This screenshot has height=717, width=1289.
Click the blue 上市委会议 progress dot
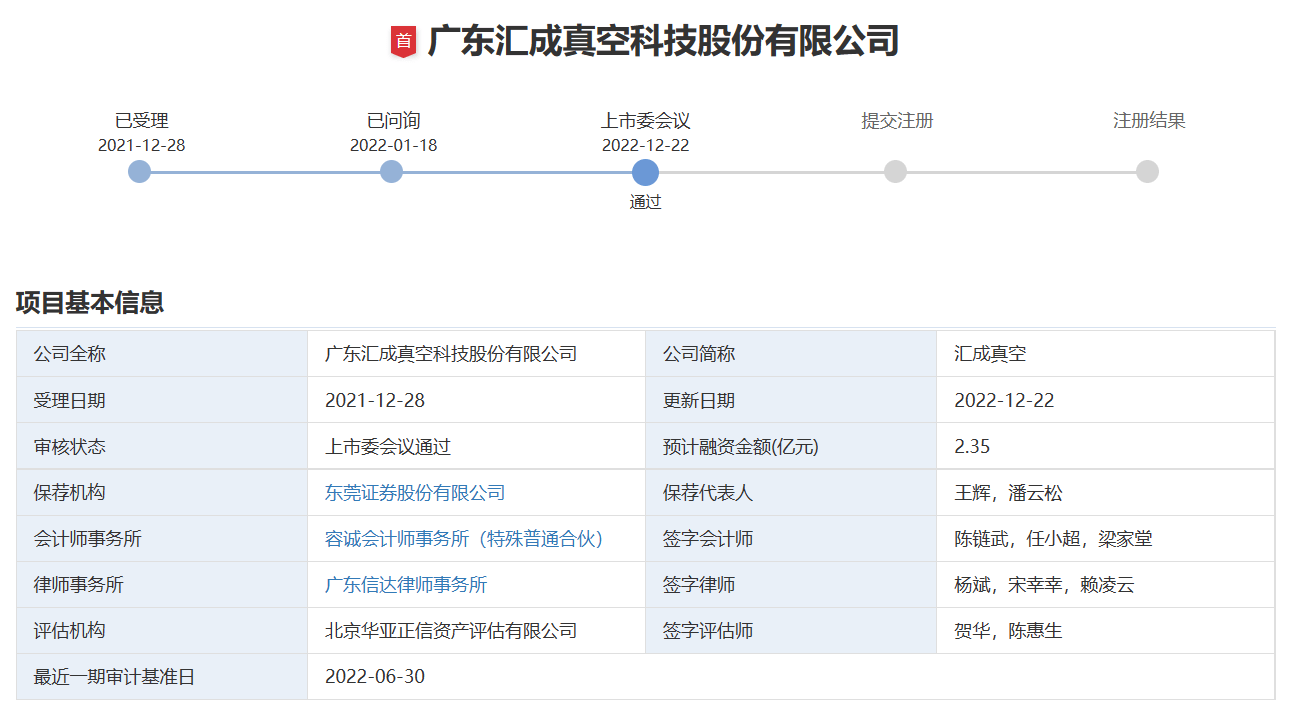646,171
